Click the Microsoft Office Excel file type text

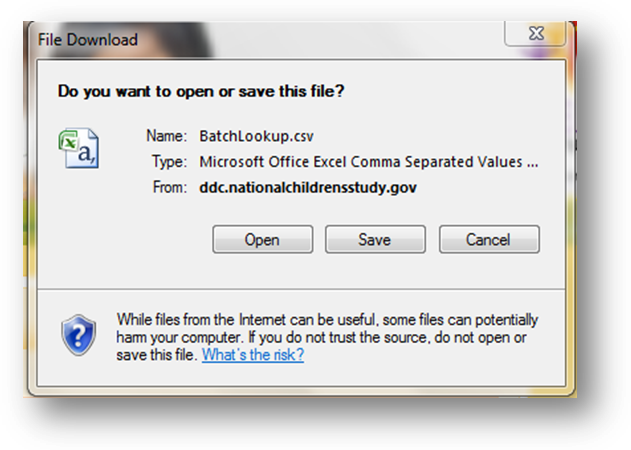coord(362,161)
